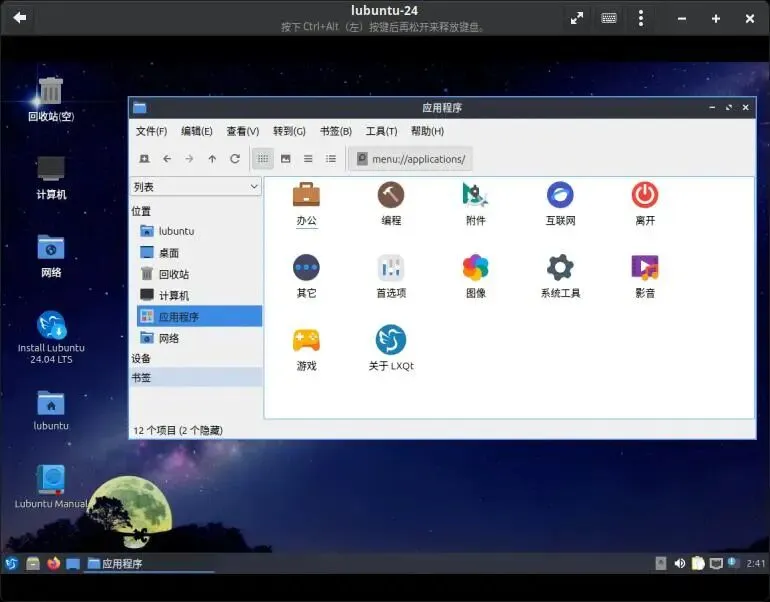The height and width of the screenshot is (602, 770).
Task: Click the removable media tray icon
Action: 661,563
